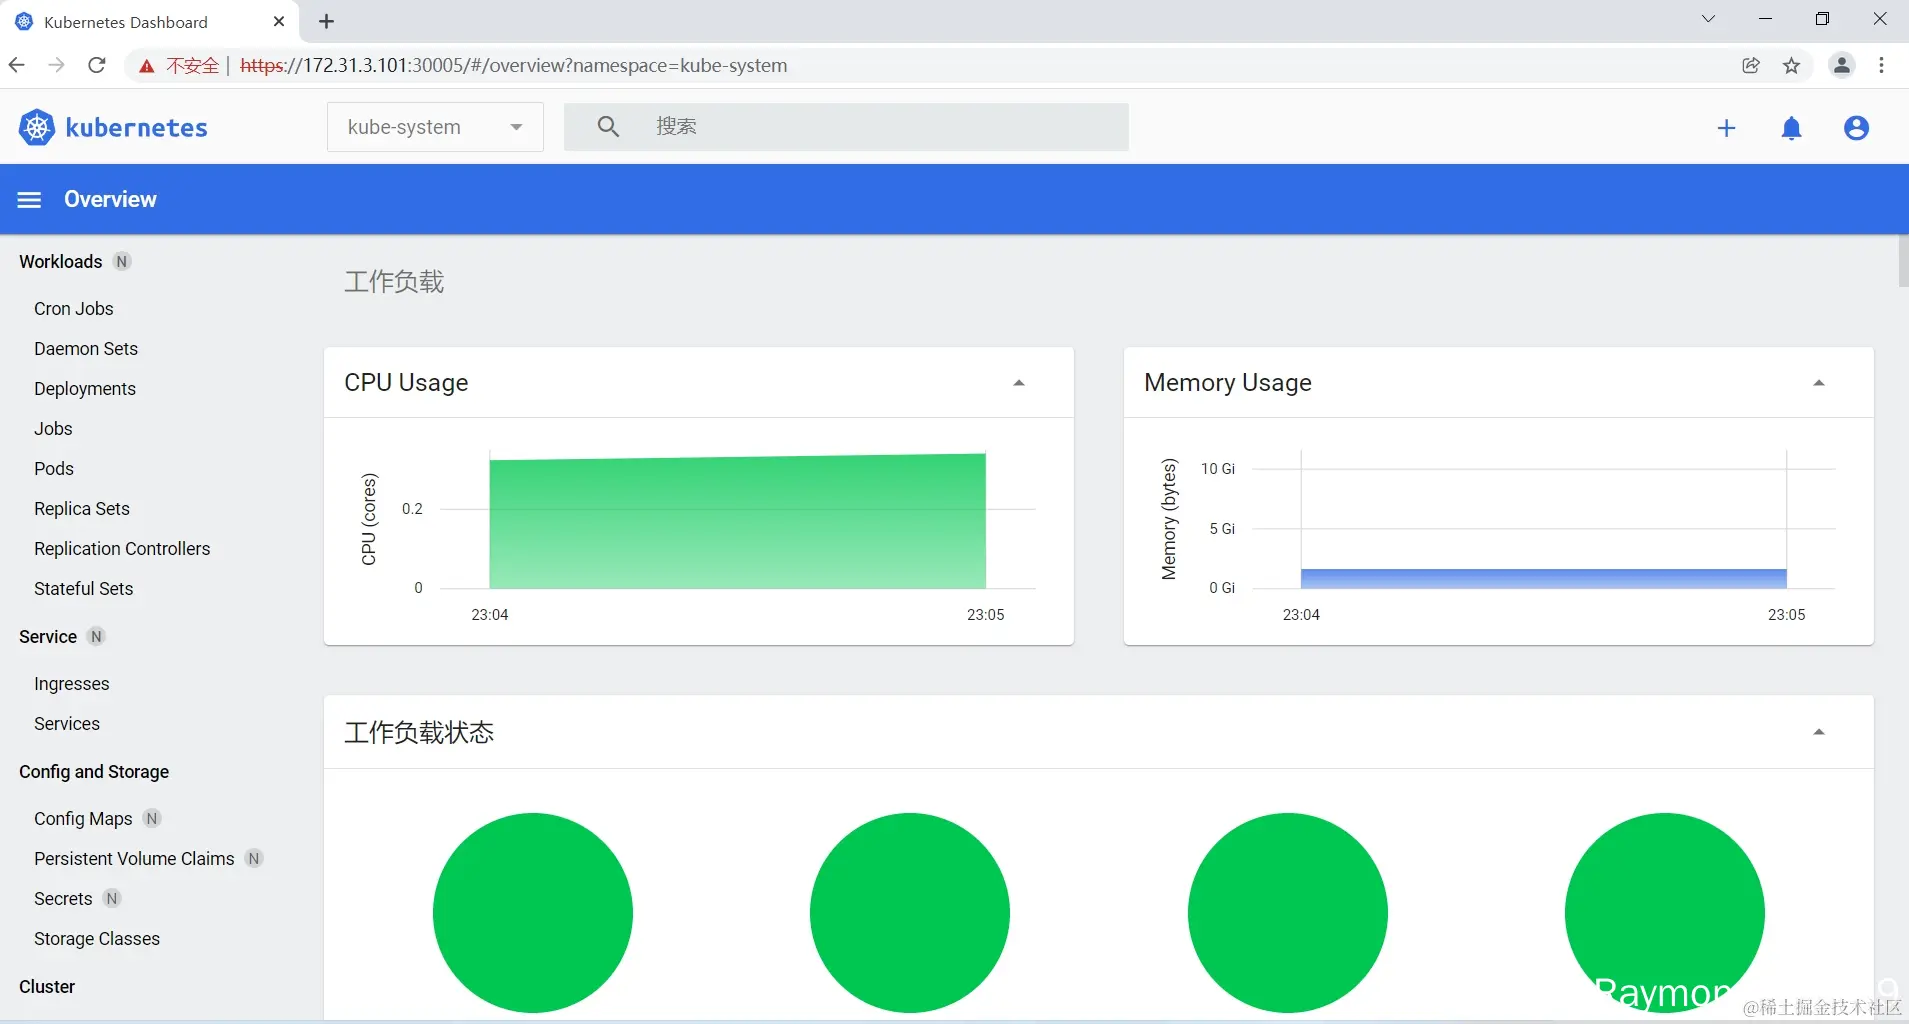
Task: Click the Config and Storage heading
Action: [94, 771]
